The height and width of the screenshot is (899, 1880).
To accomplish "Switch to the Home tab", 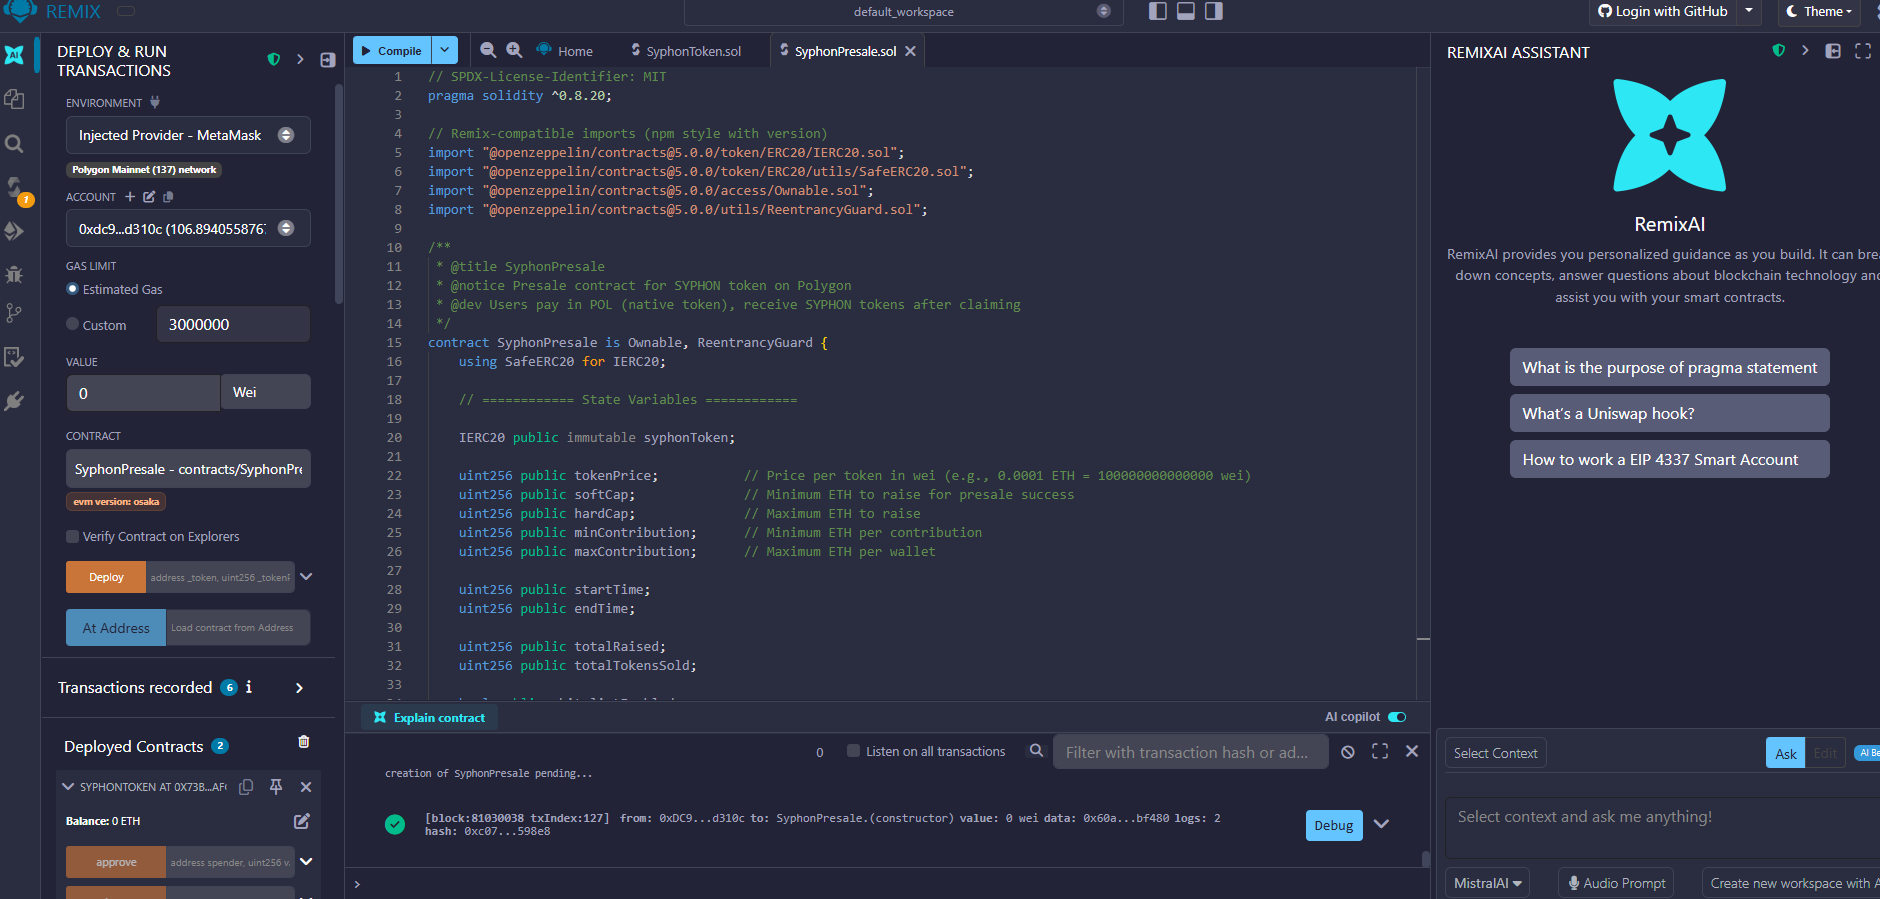I will click(x=565, y=51).
